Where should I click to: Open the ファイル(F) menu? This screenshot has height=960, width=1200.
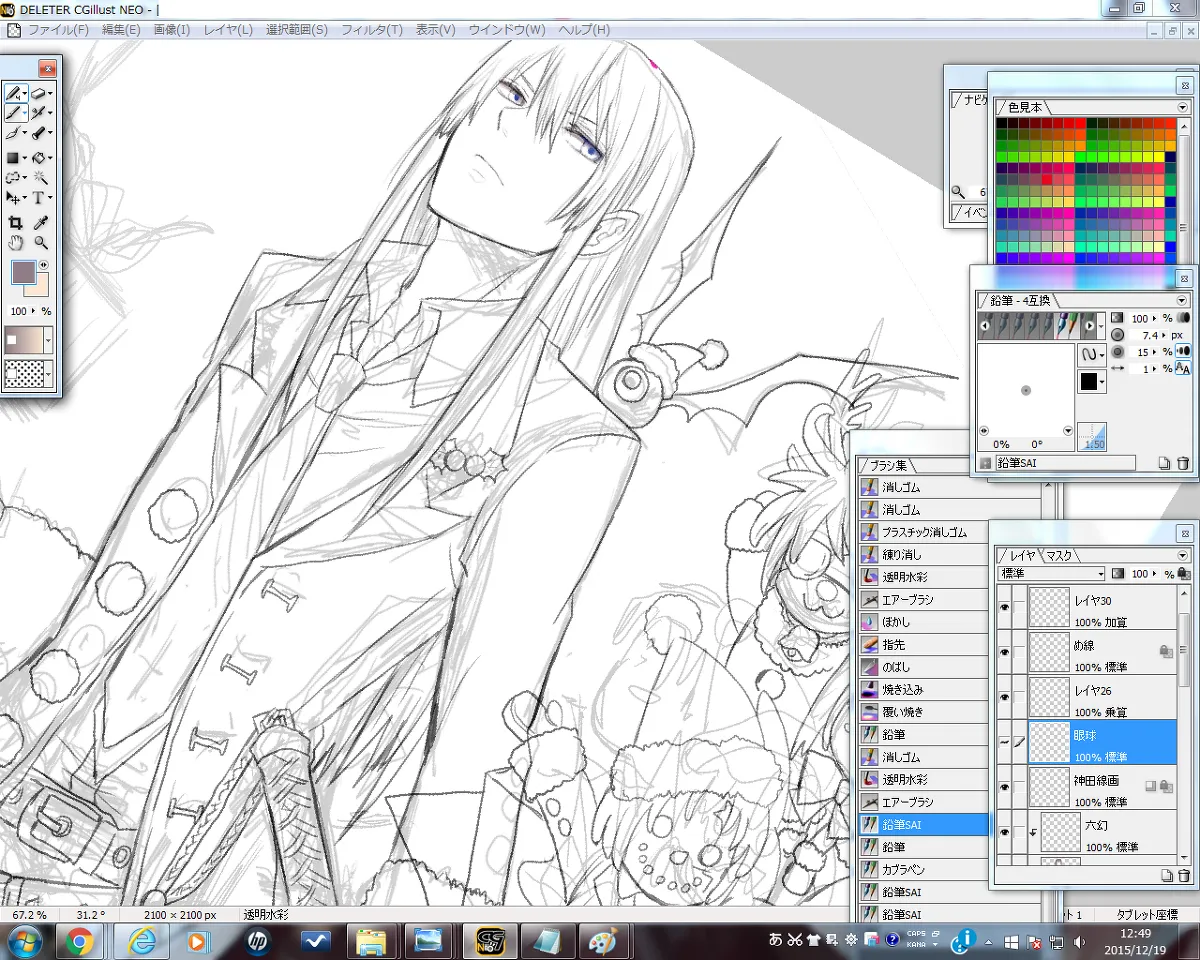58,30
